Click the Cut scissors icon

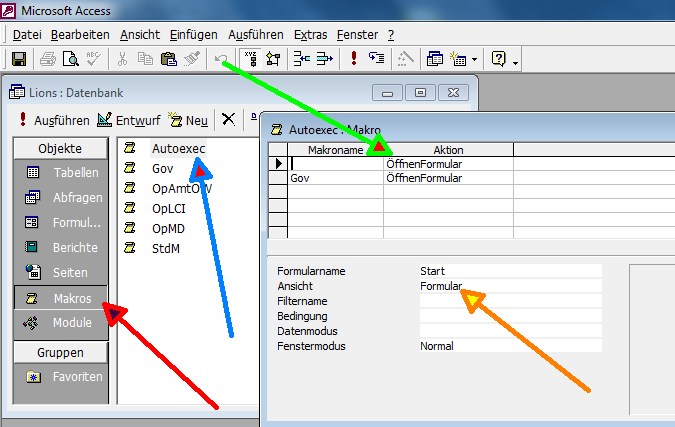tap(122, 59)
